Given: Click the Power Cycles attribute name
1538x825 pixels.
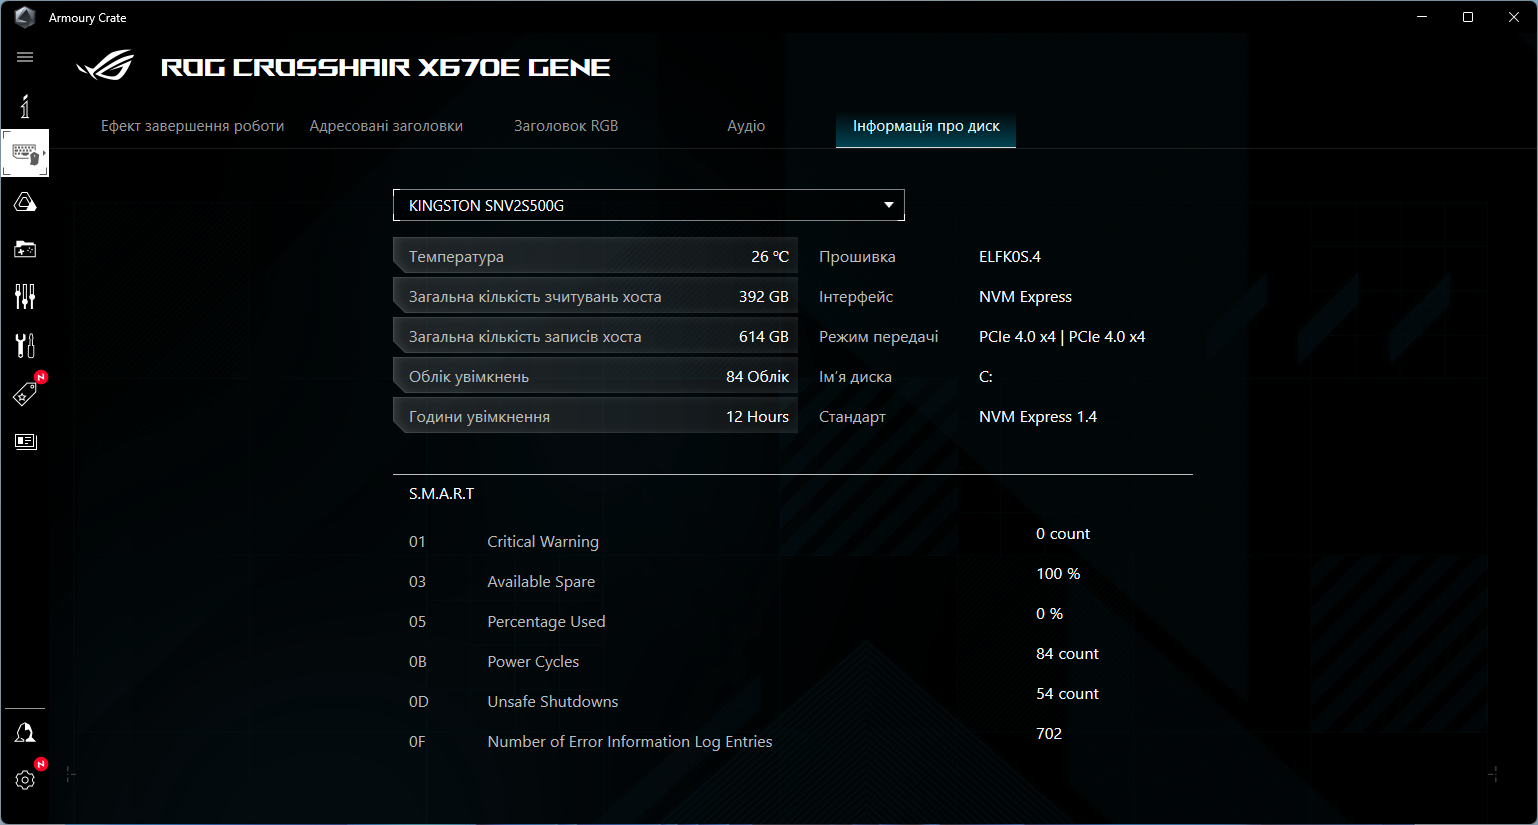Looking at the screenshot, I should point(533,662).
